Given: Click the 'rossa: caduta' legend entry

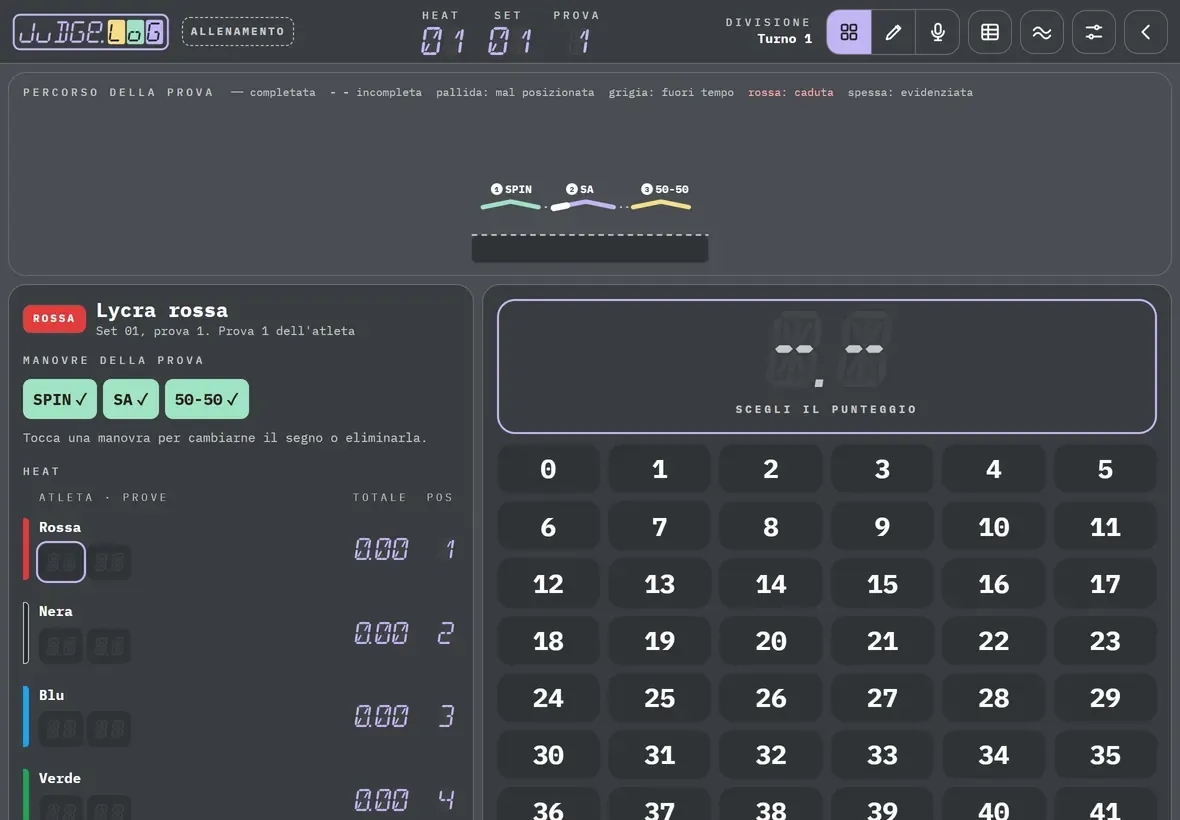Looking at the screenshot, I should pos(791,92).
